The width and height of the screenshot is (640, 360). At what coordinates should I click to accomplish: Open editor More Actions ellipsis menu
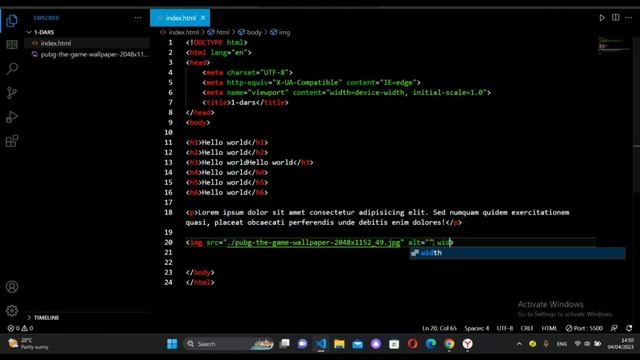coord(629,18)
